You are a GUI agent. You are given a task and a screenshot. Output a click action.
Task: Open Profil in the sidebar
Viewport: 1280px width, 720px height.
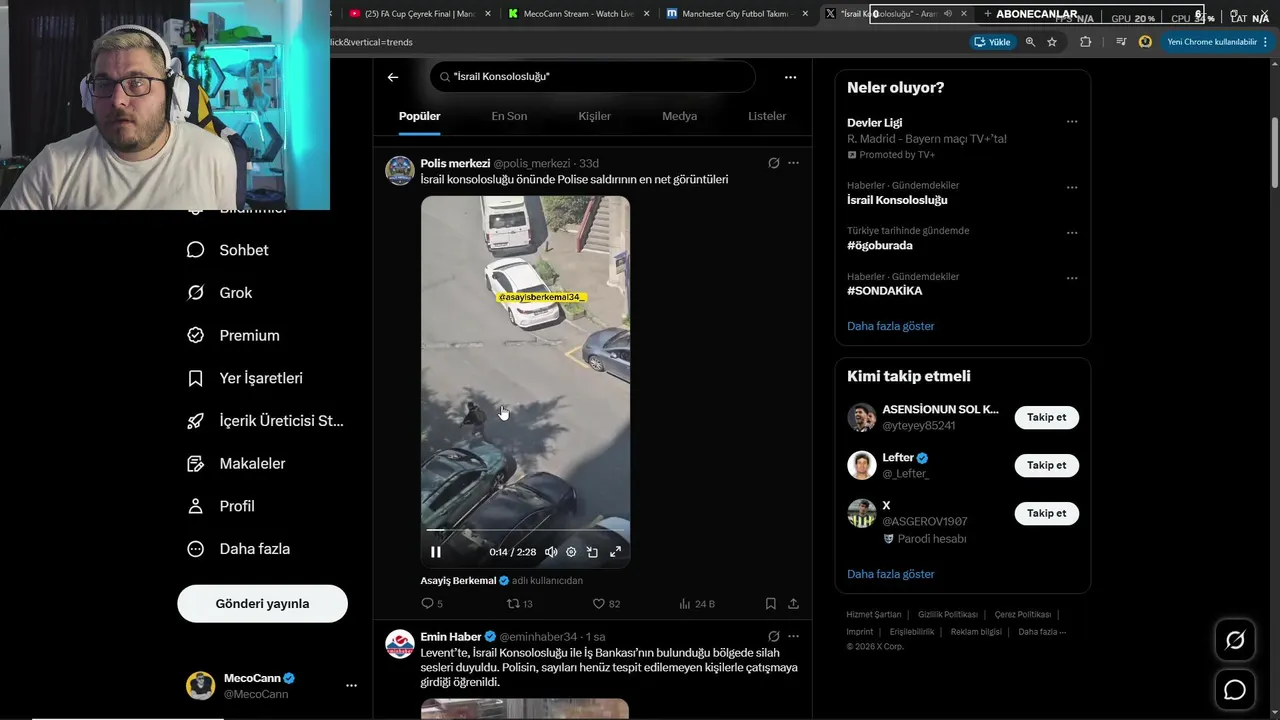click(x=221, y=506)
